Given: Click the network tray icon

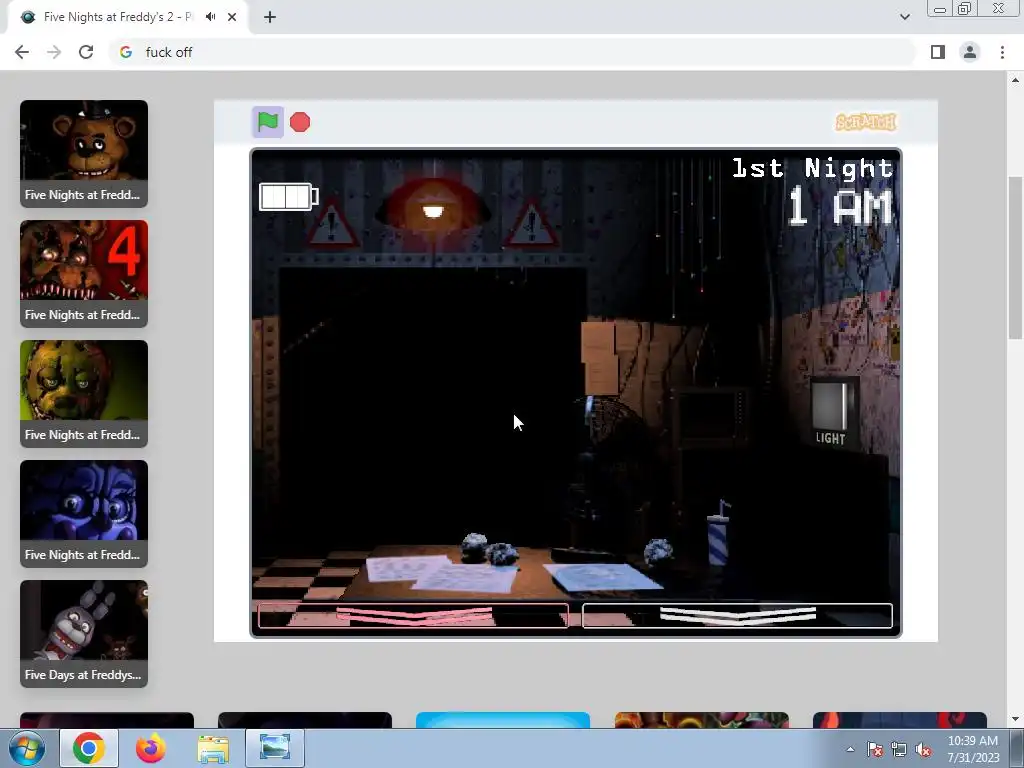Looking at the screenshot, I should pos(899,750).
